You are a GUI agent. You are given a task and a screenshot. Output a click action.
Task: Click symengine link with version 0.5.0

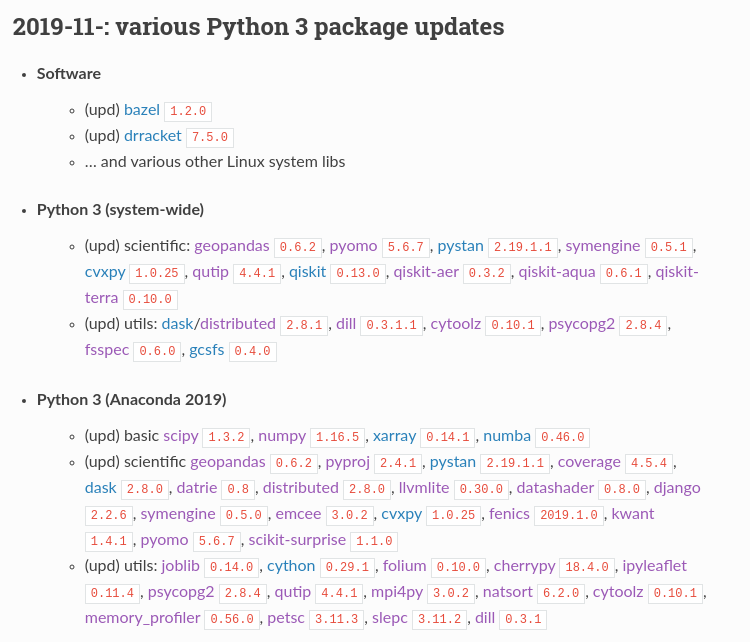178,513
